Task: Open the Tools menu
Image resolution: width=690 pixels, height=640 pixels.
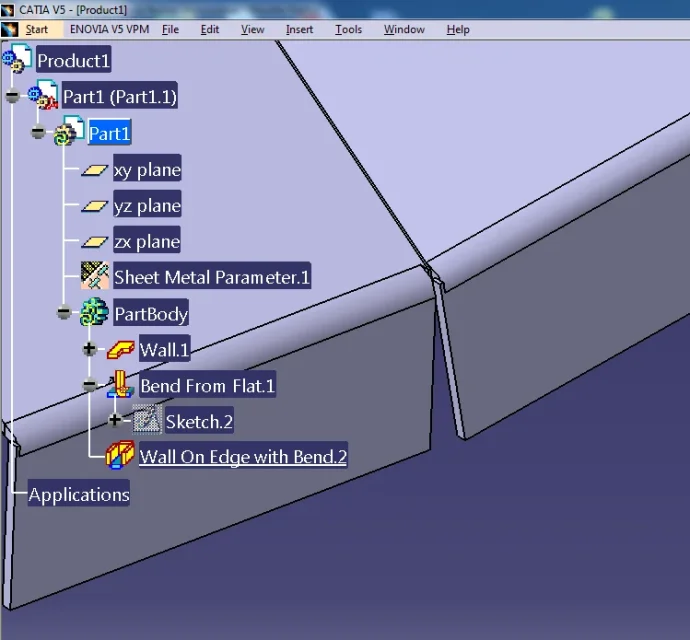Action: (x=349, y=29)
